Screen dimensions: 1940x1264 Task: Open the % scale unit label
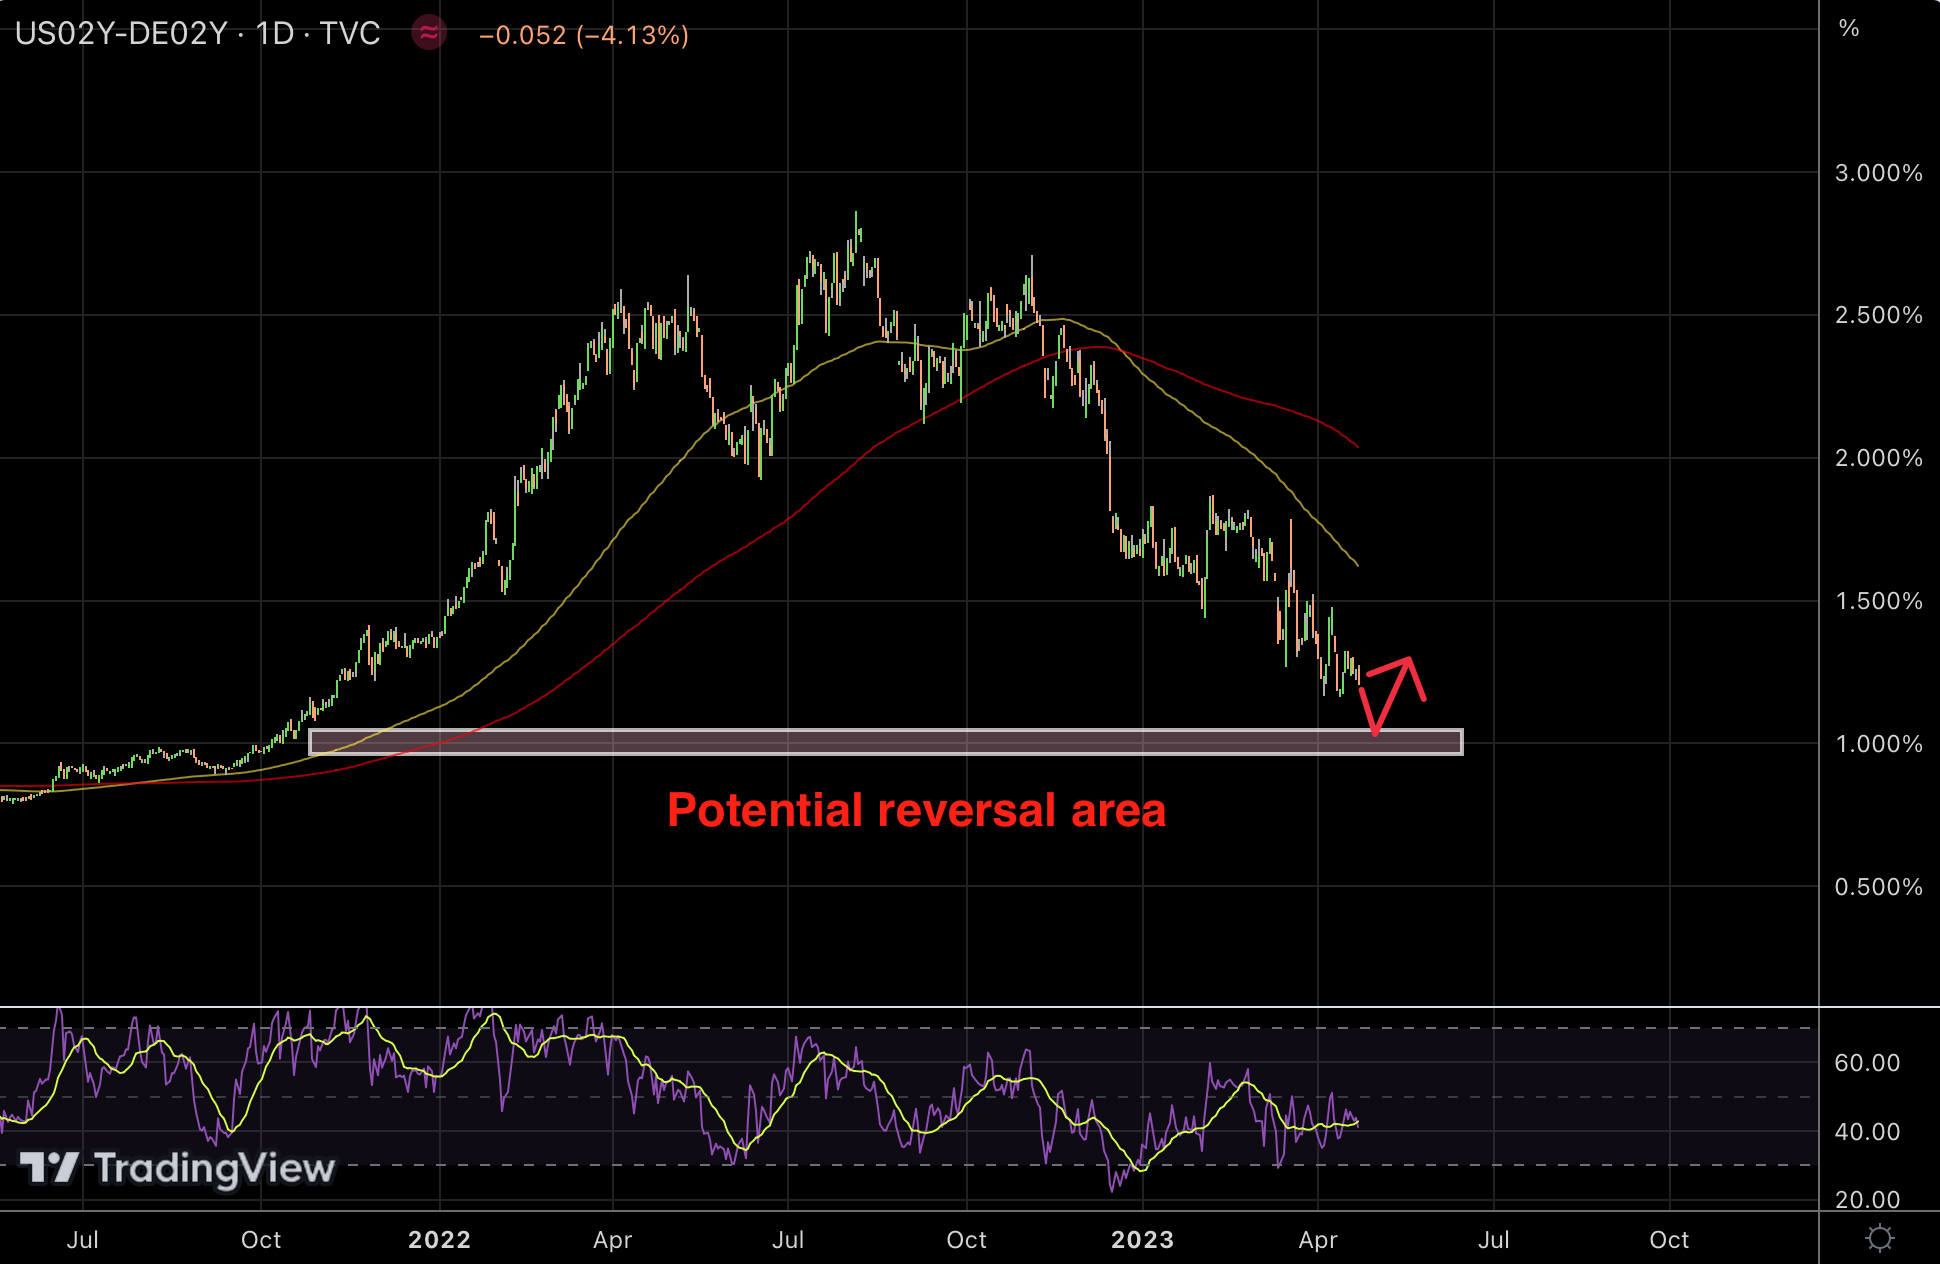1849,28
